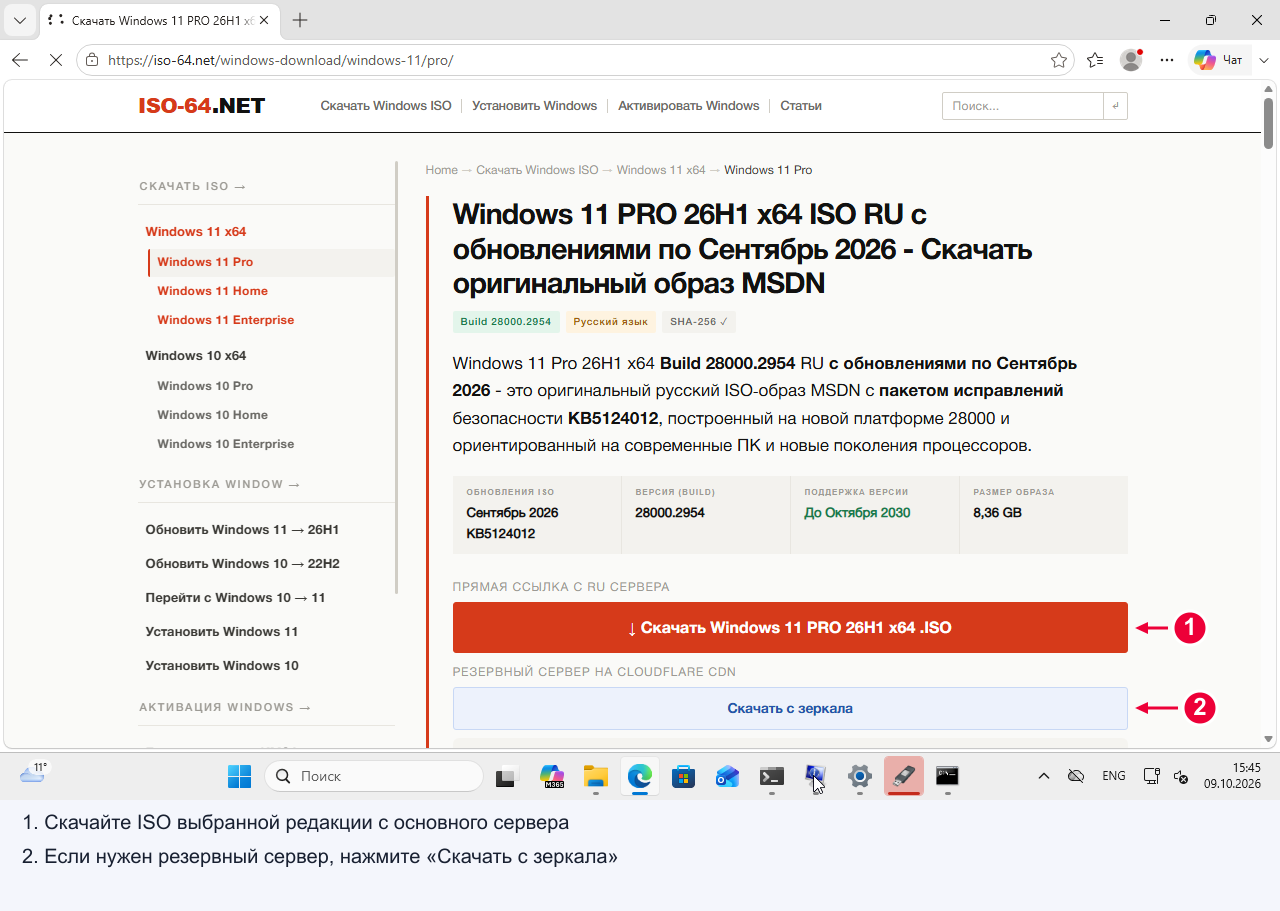This screenshot has height=911, width=1280.
Task: Open the Активировать Windows menu
Action: point(689,106)
